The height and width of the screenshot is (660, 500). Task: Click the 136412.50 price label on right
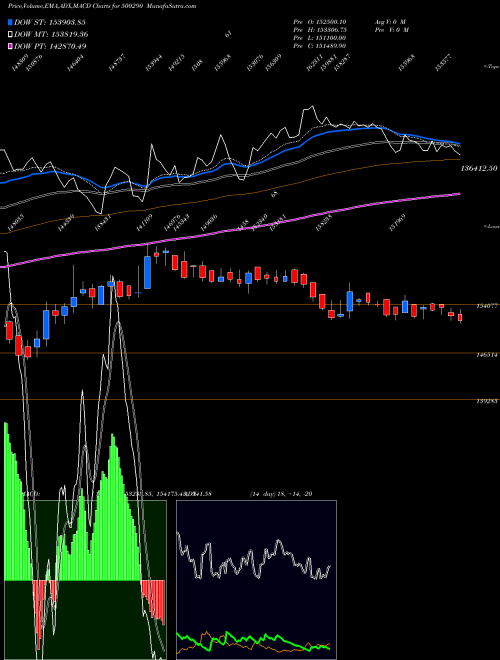479,168
